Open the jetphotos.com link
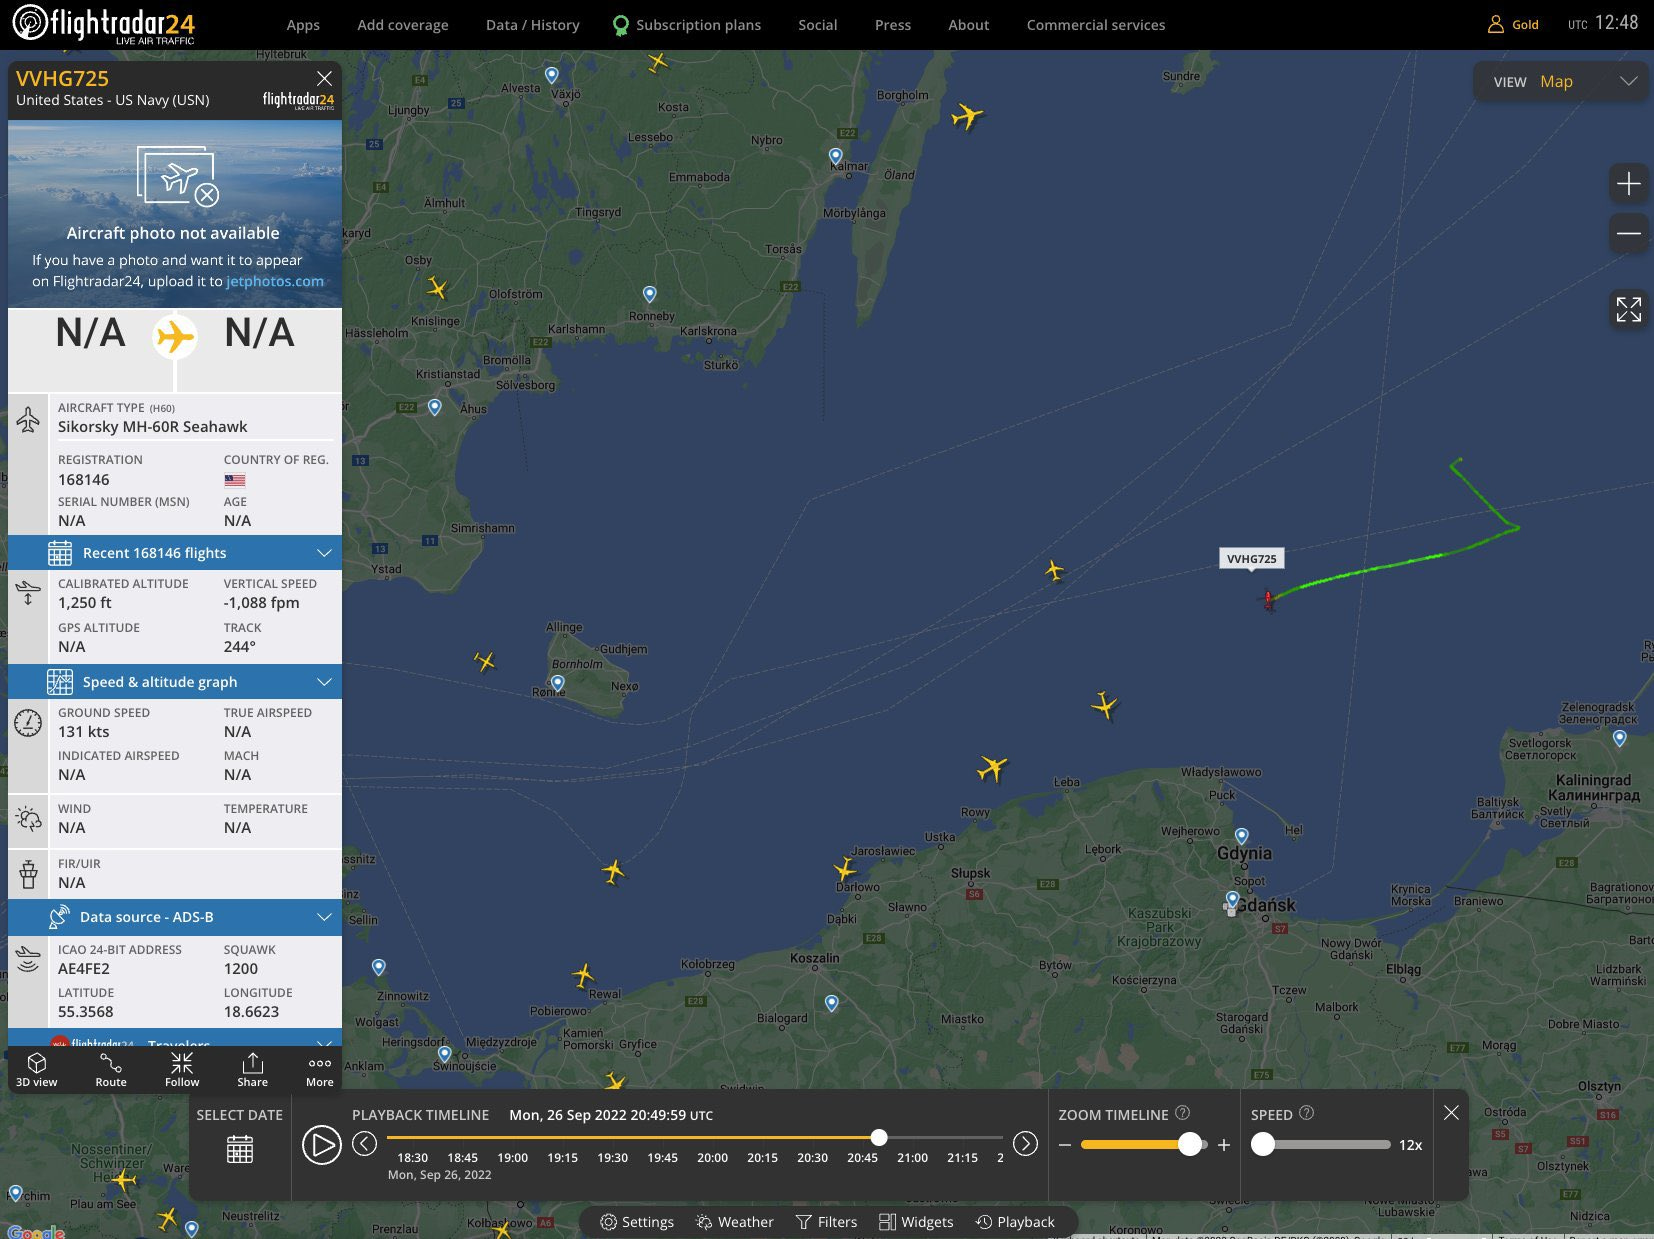Screen dimensions: 1654x1239 [x=275, y=281]
